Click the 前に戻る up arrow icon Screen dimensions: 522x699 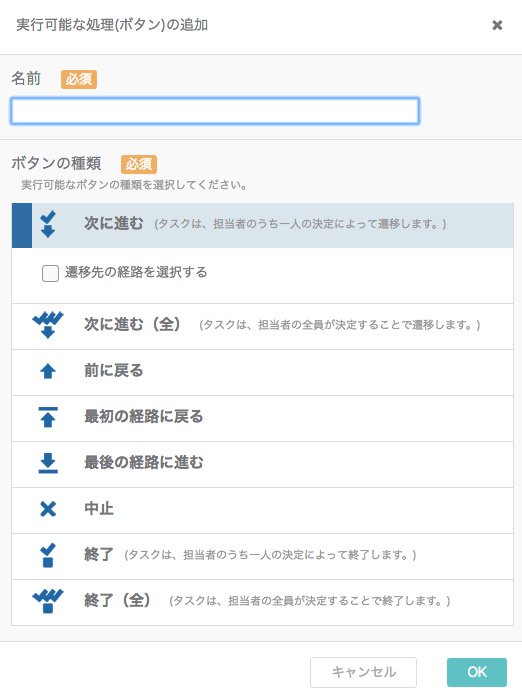pyautogui.click(x=48, y=371)
